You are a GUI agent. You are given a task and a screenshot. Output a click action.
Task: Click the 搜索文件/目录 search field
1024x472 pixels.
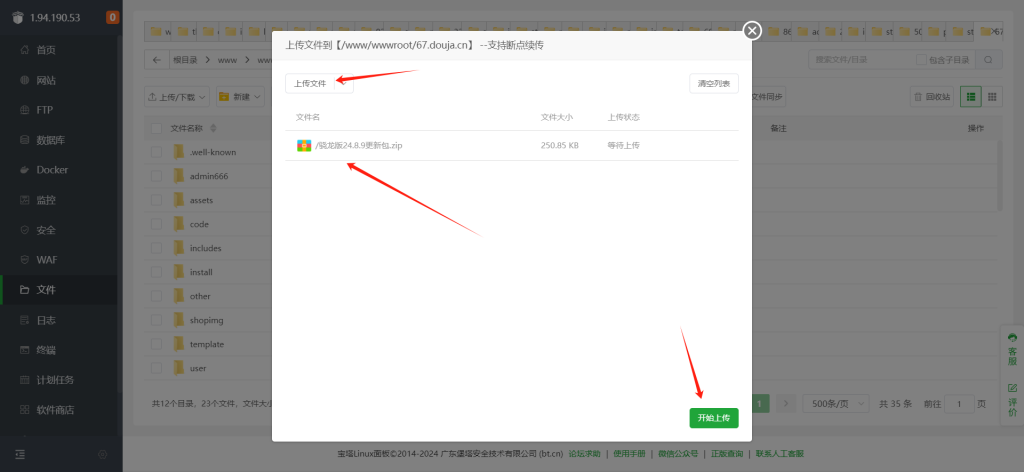click(x=859, y=60)
